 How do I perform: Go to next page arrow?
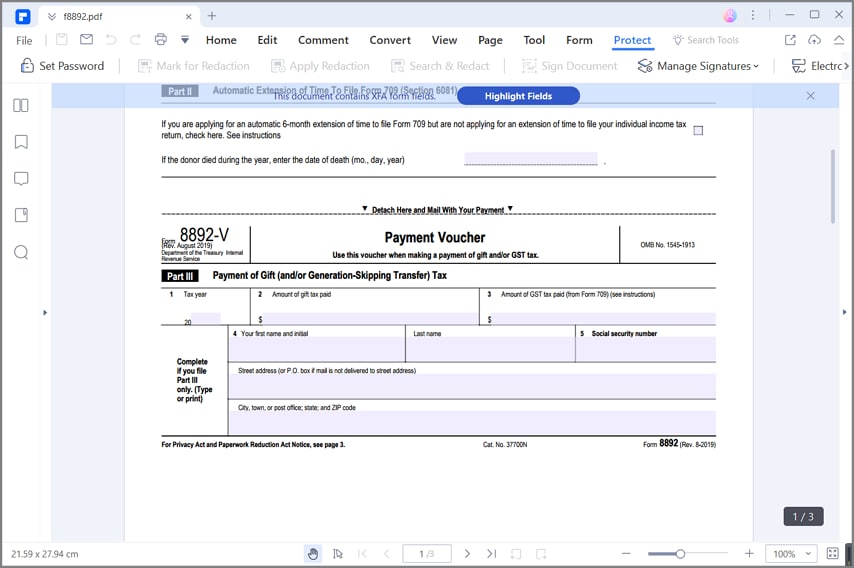467,554
